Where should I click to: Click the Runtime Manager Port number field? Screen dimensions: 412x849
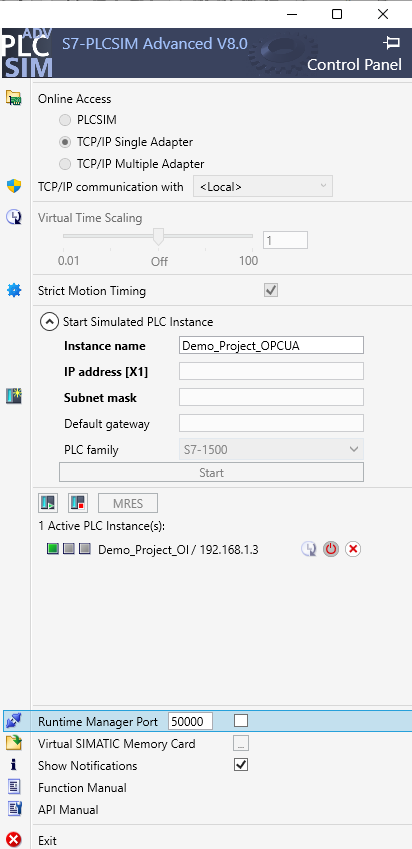tap(191, 721)
